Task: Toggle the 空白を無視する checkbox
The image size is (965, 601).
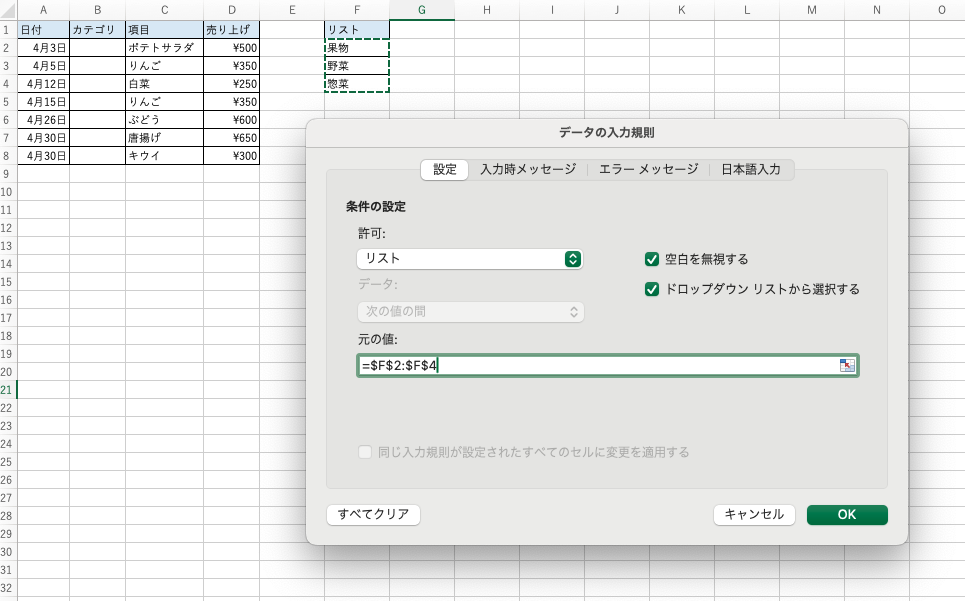Action: [652, 260]
